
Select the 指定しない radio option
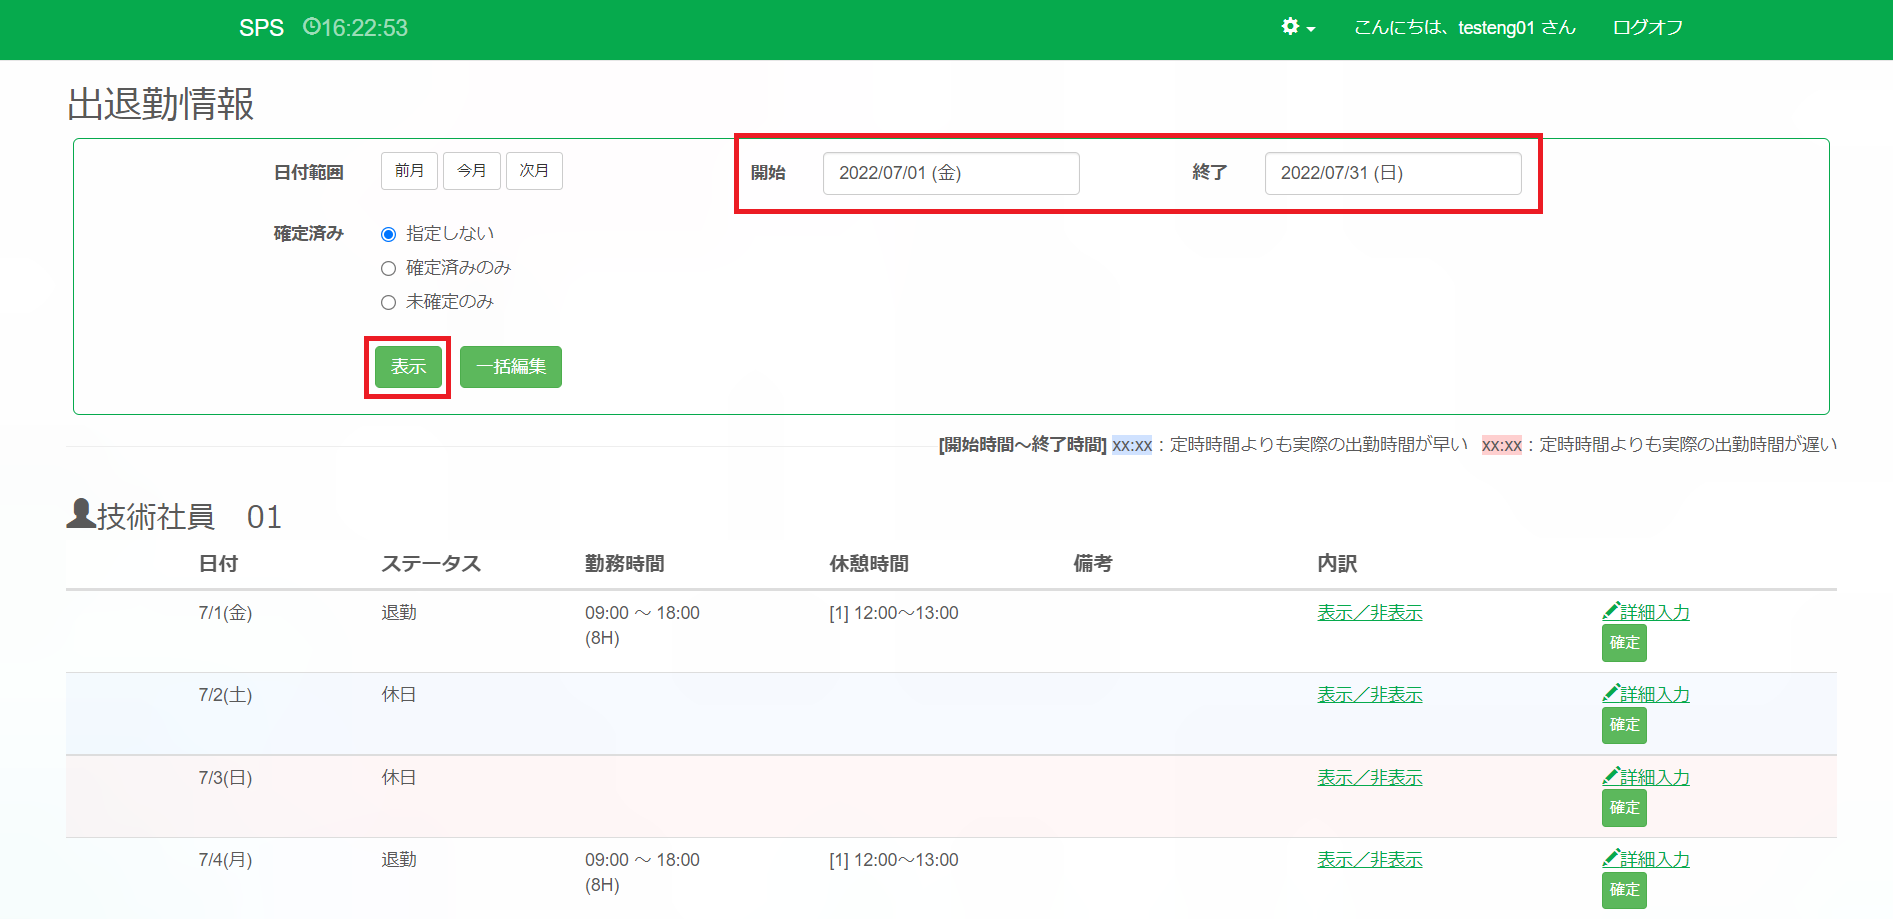pos(389,234)
